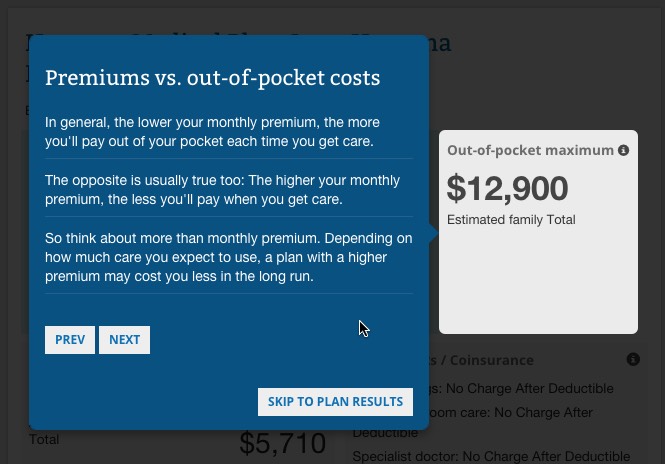This screenshot has width=665, height=464.
Task: Click the Estimated family Total label
Action: [x=511, y=220]
